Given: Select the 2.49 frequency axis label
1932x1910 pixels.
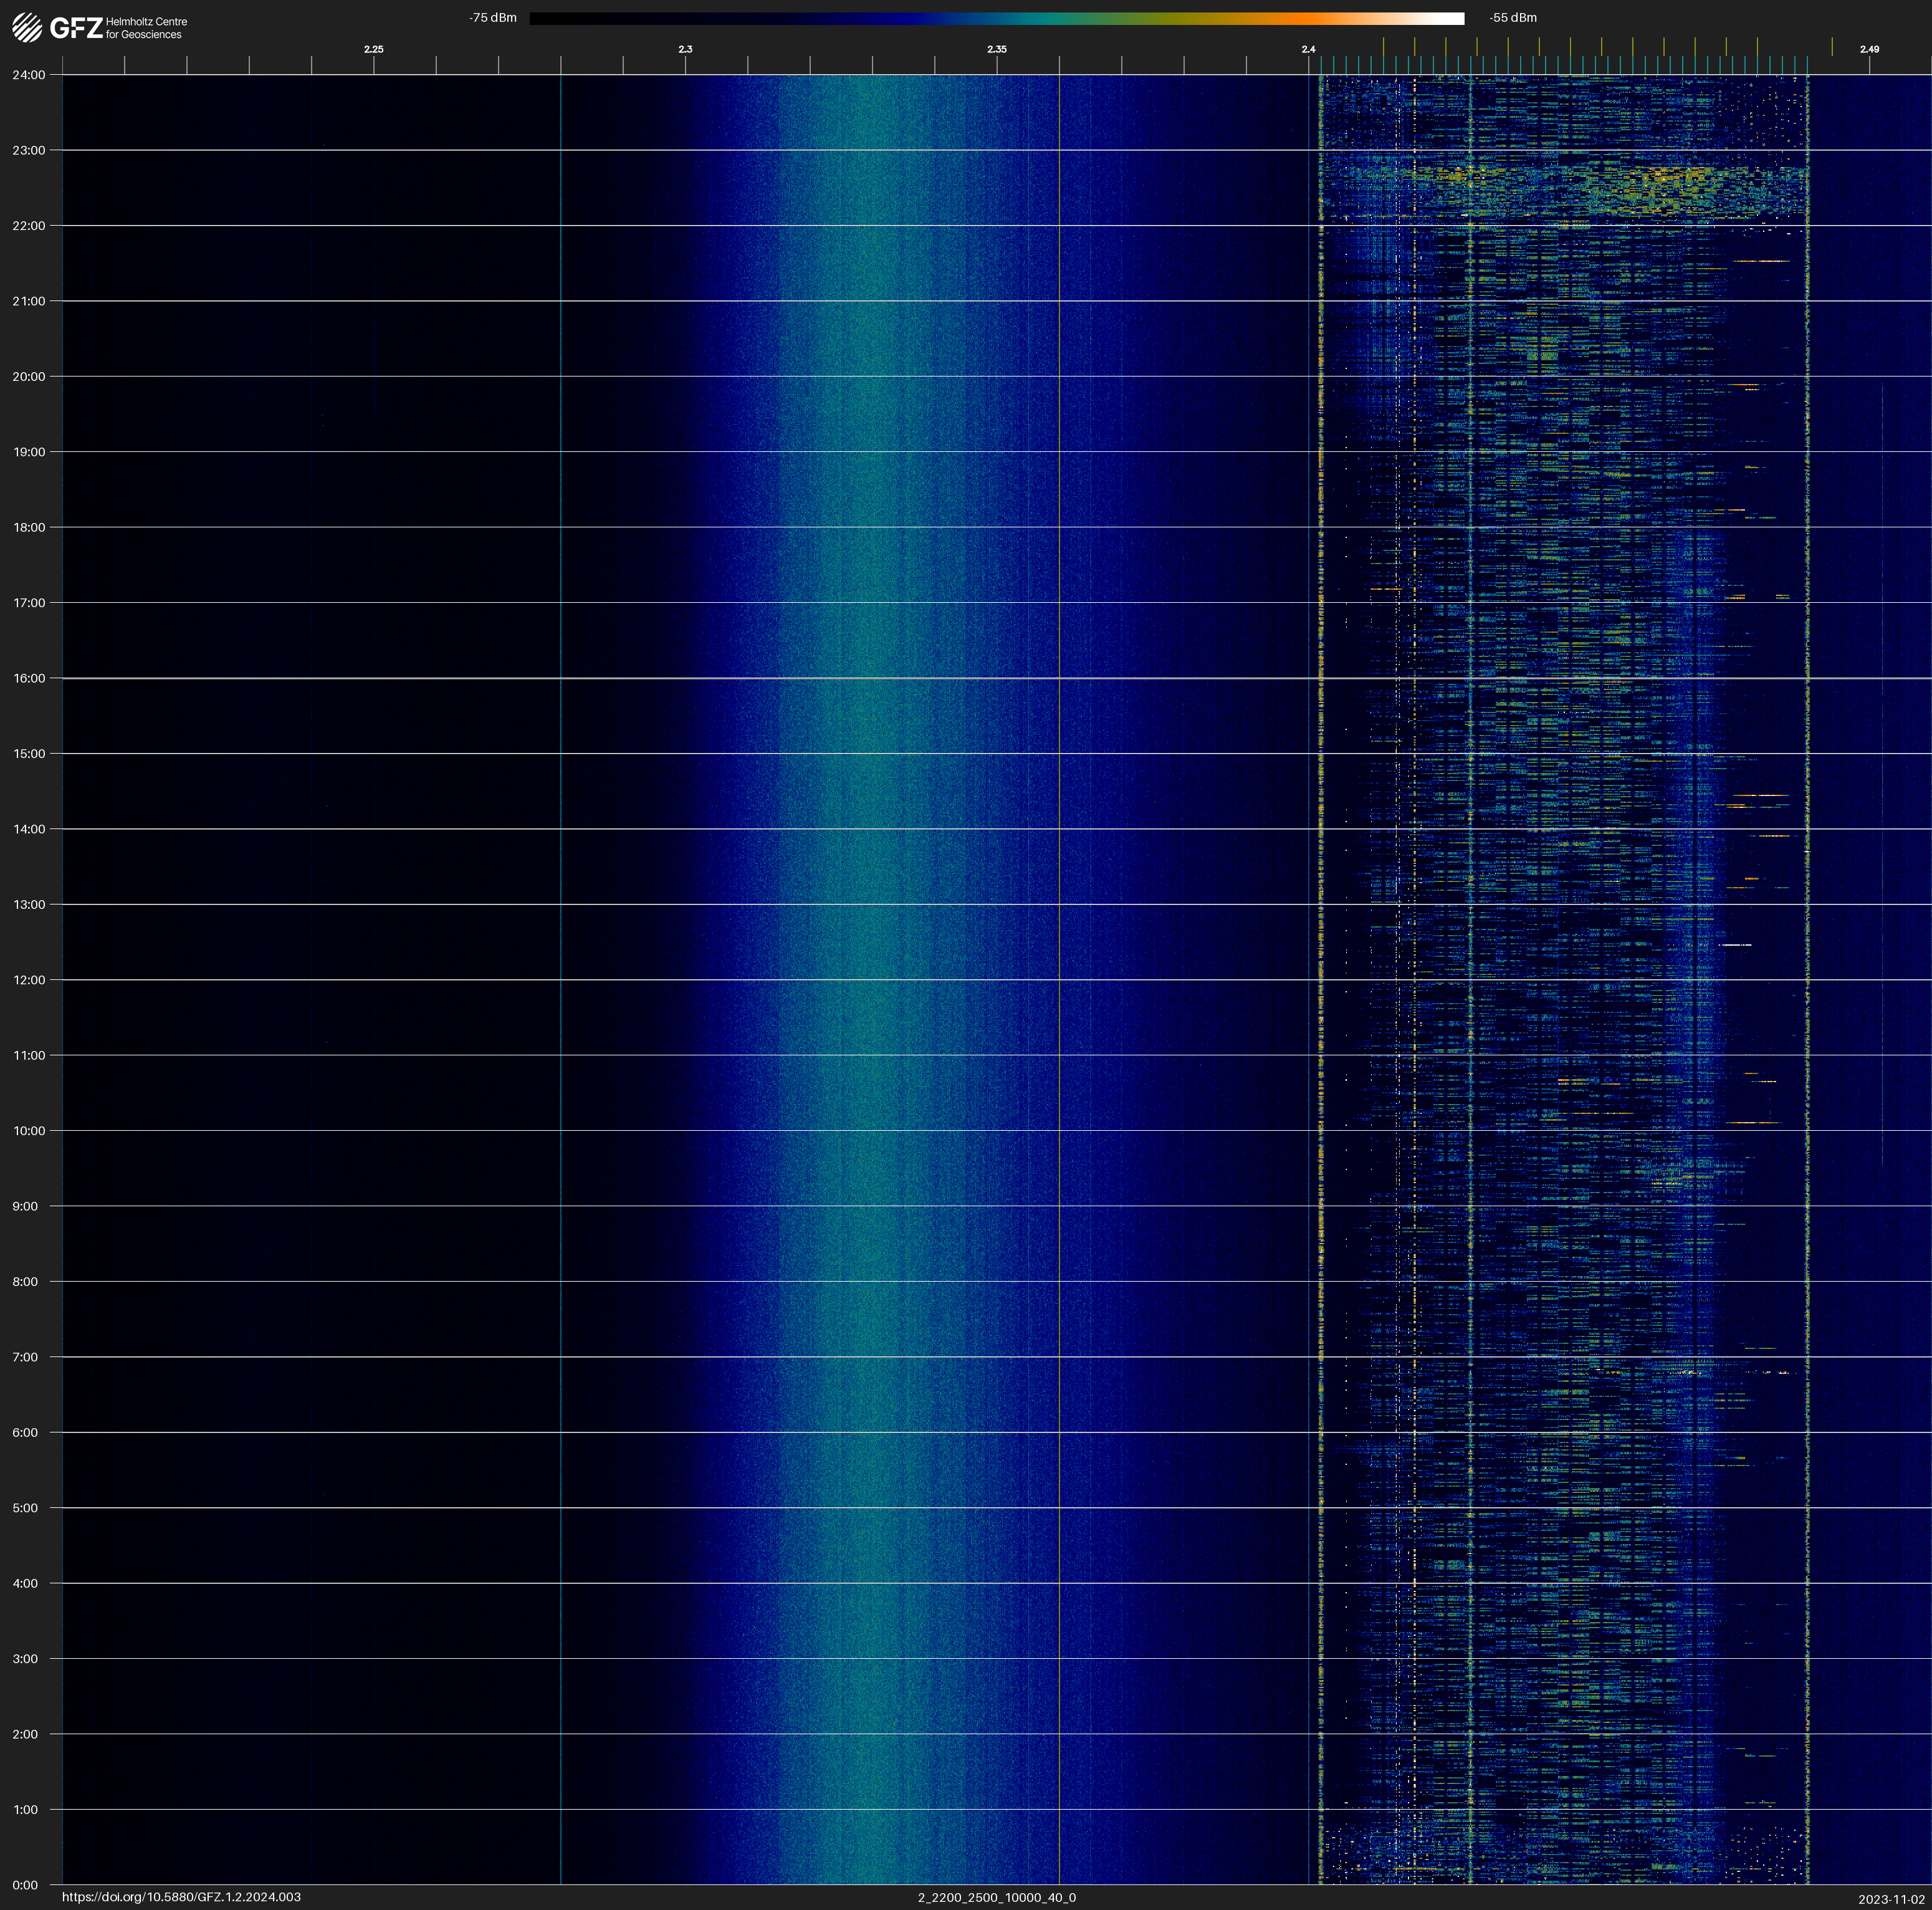Looking at the screenshot, I should click(1869, 49).
